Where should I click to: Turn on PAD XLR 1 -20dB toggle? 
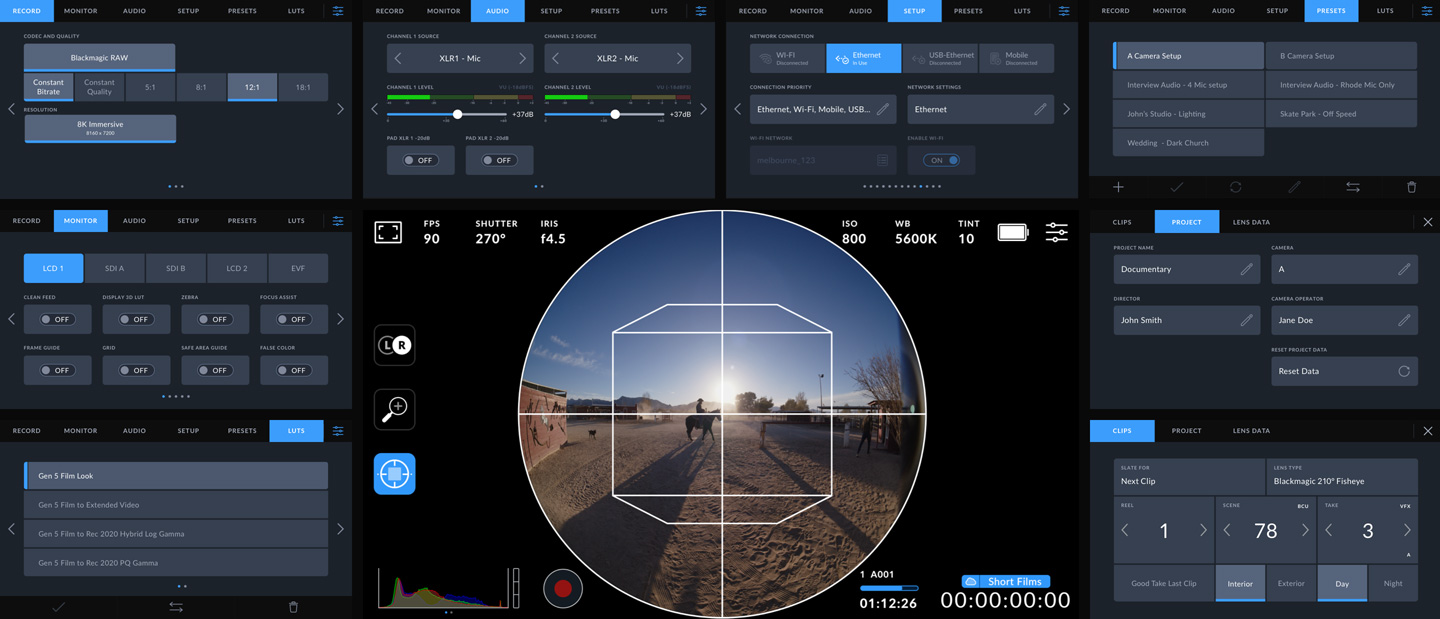[420, 160]
